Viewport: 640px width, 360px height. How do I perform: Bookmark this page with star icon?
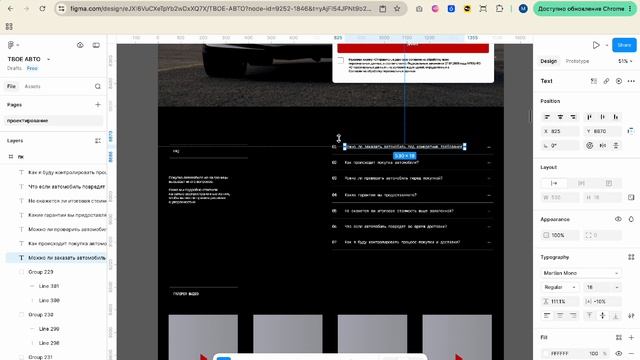tap(397, 9)
